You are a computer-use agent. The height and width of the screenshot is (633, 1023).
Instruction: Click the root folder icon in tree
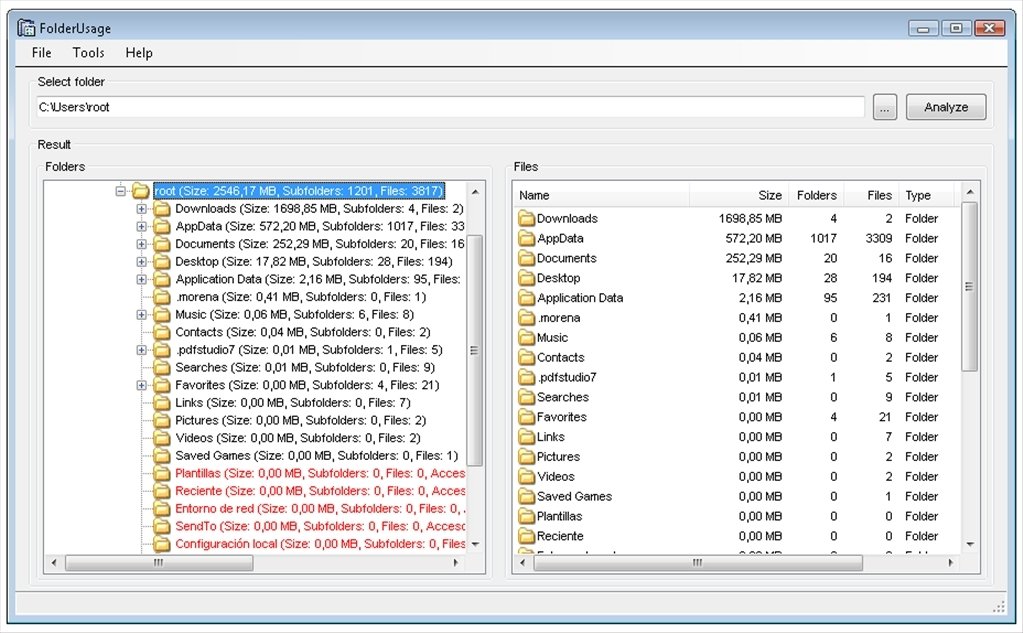click(141, 191)
